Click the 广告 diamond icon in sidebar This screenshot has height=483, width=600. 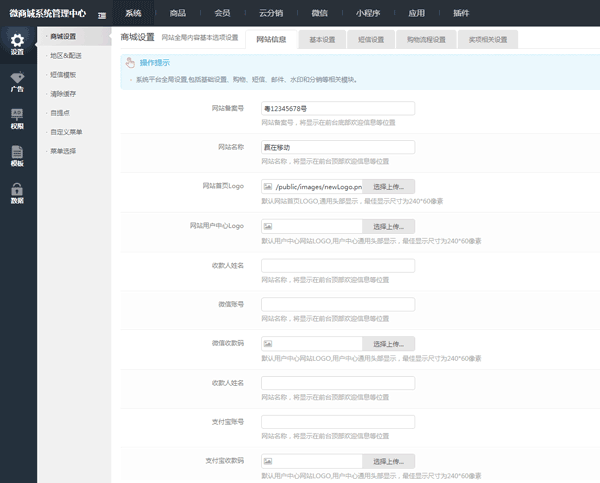(x=17, y=81)
